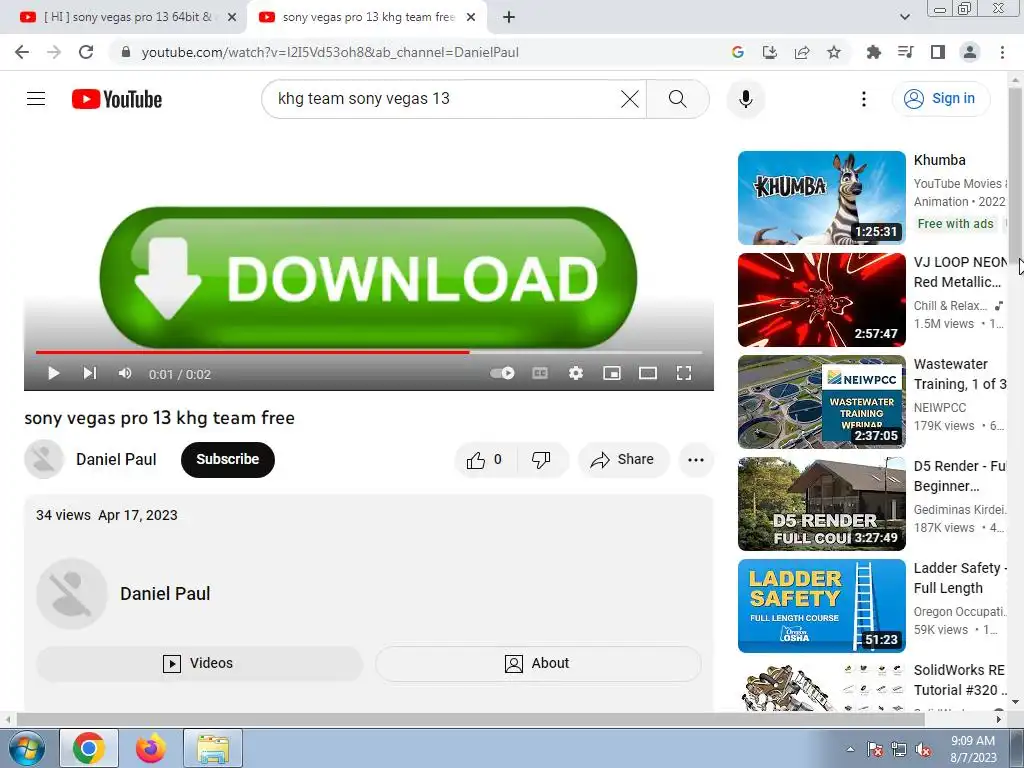Skip to next video
1024x768 pixels.
pos(89,373)
